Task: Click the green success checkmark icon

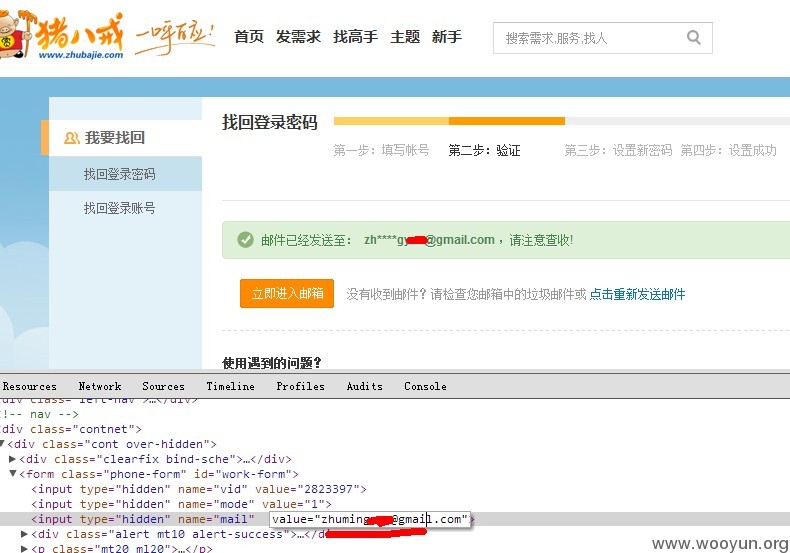Action: 245,240
